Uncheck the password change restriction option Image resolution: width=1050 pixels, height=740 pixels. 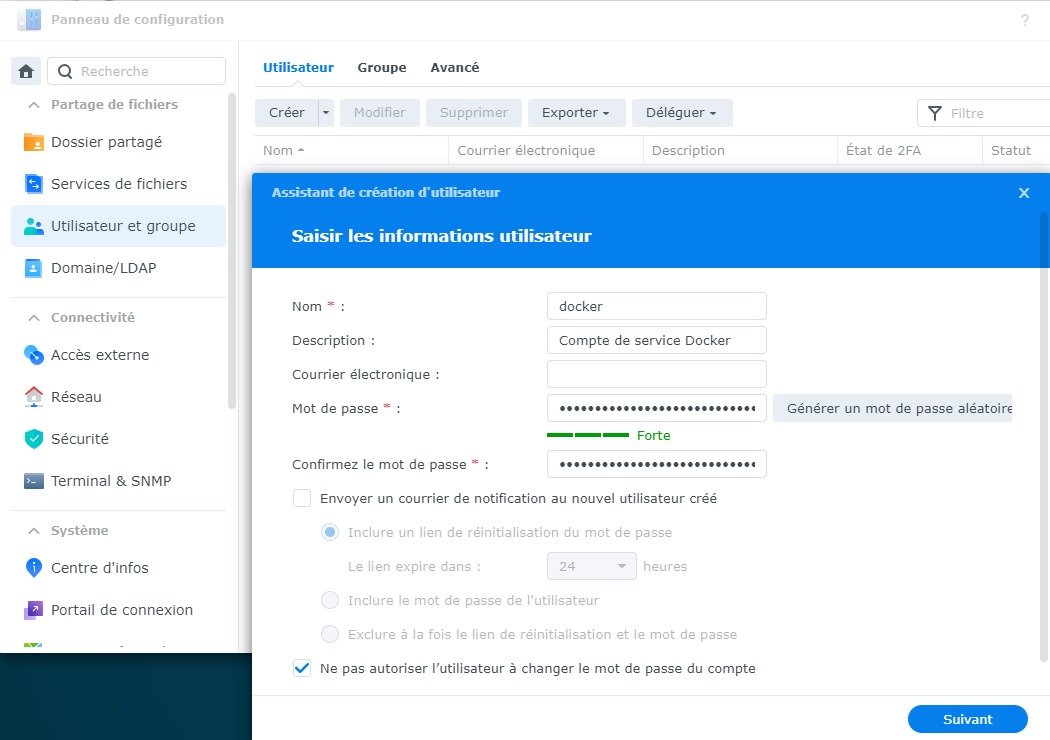click(301, 667)
